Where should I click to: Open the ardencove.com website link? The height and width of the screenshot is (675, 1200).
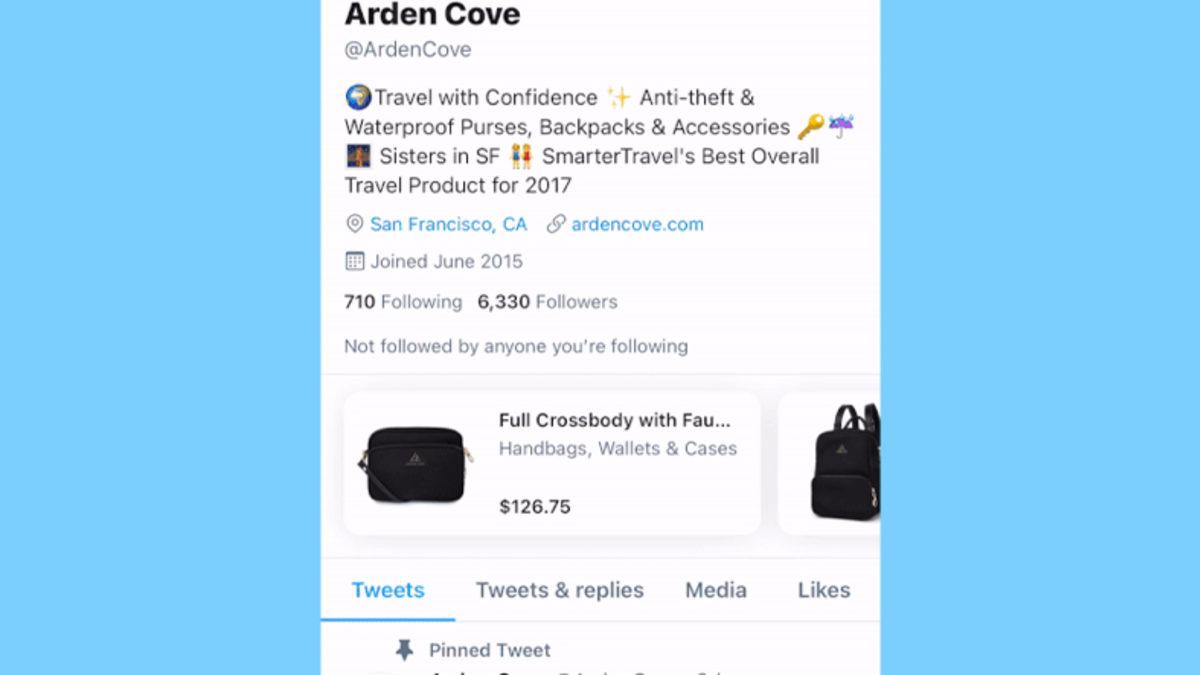637,224
